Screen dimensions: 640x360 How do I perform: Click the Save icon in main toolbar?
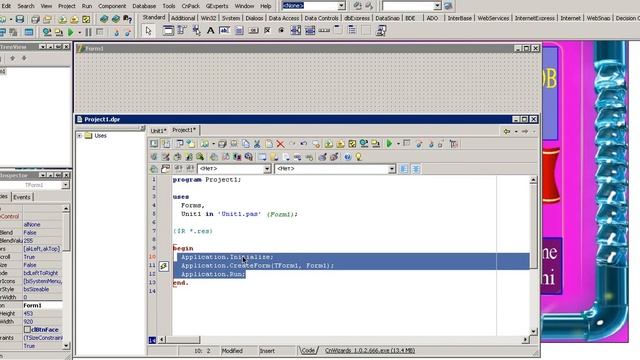coord(19,19)
